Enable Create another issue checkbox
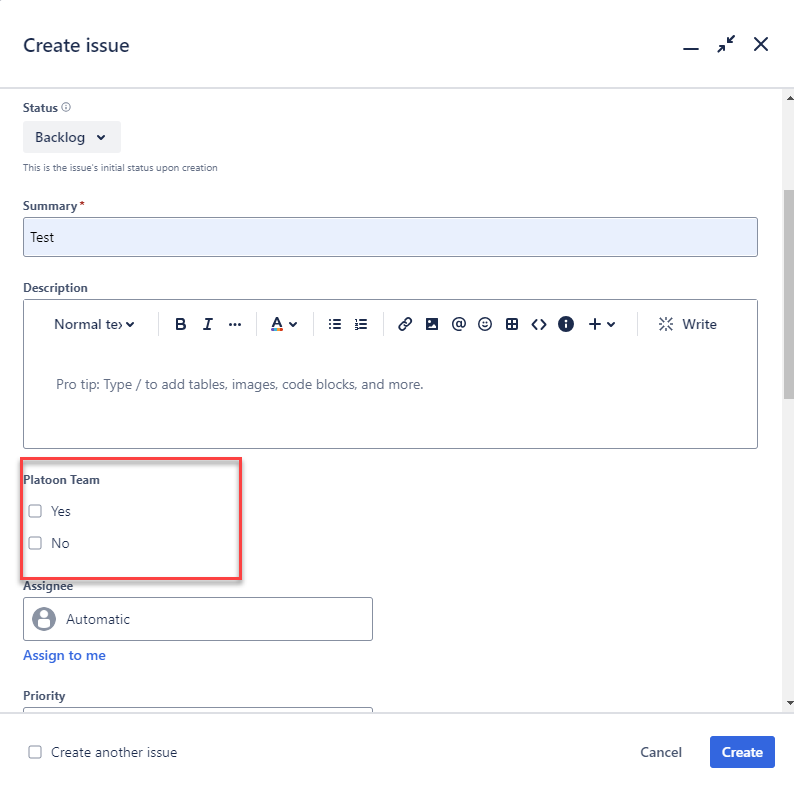 [x=35, y=752]
